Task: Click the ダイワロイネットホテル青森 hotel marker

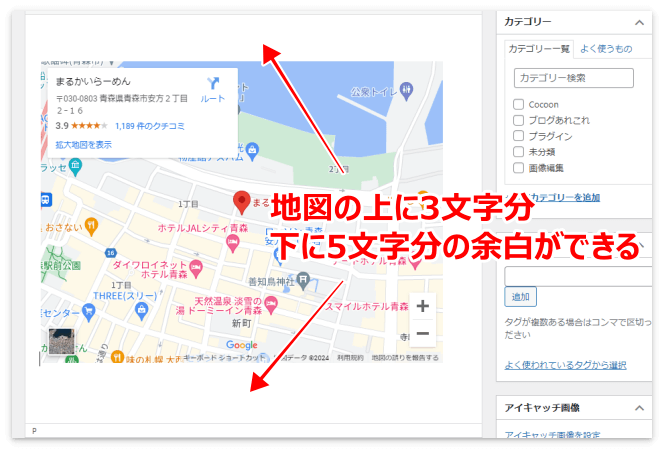Action: click(x=196, y=268)
